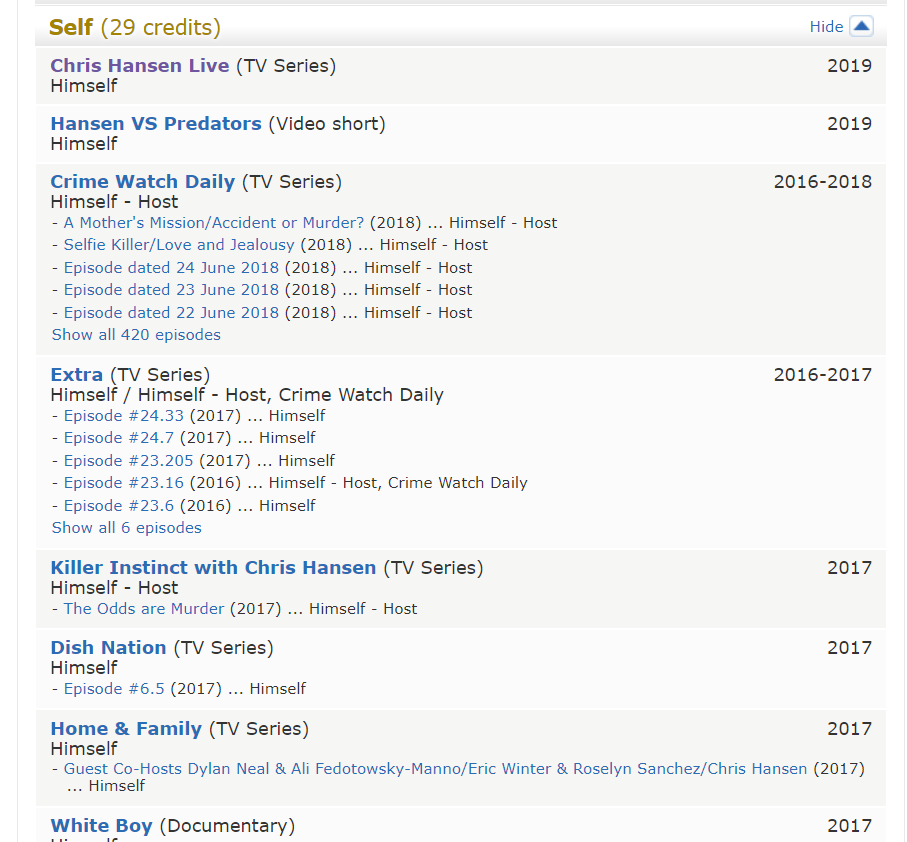Expand Show all 6 episodes
The height and width of the screenshot is (842, 907).
127,528
